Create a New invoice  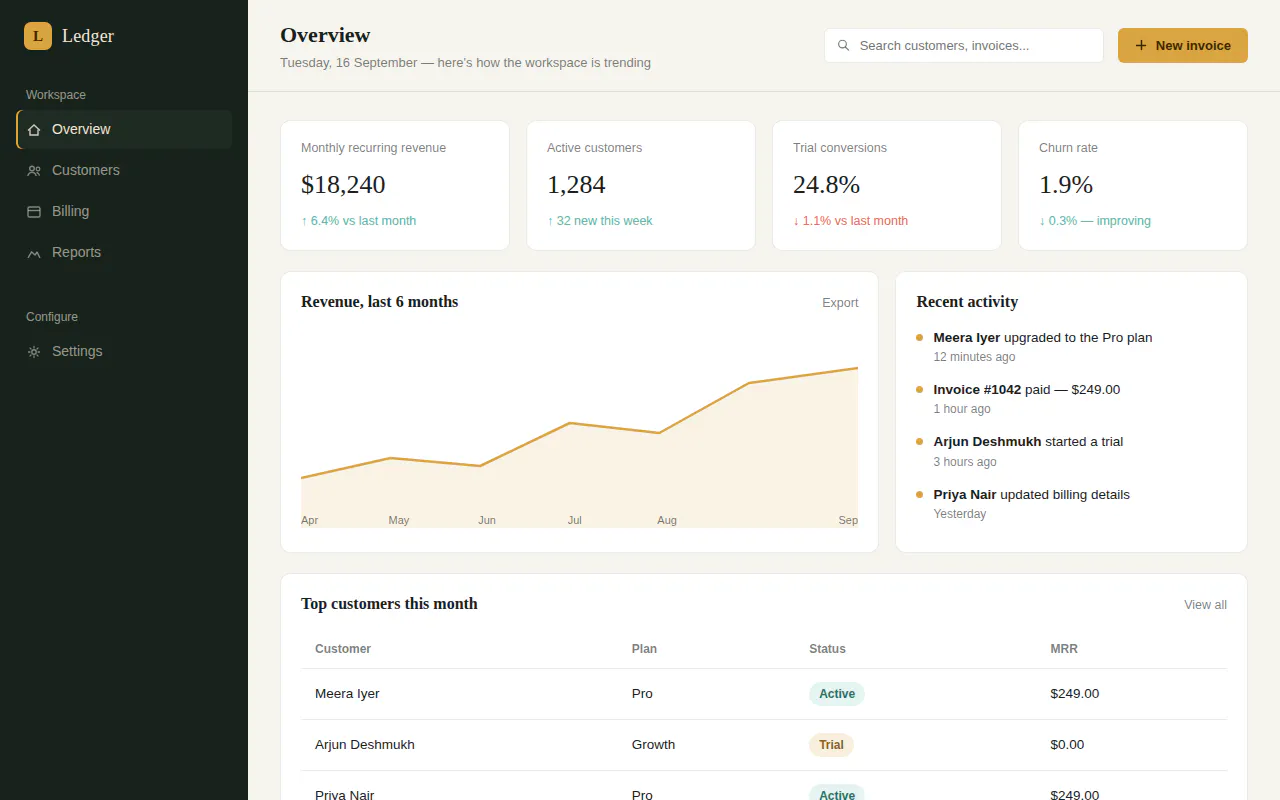[x=1183, y=46]
